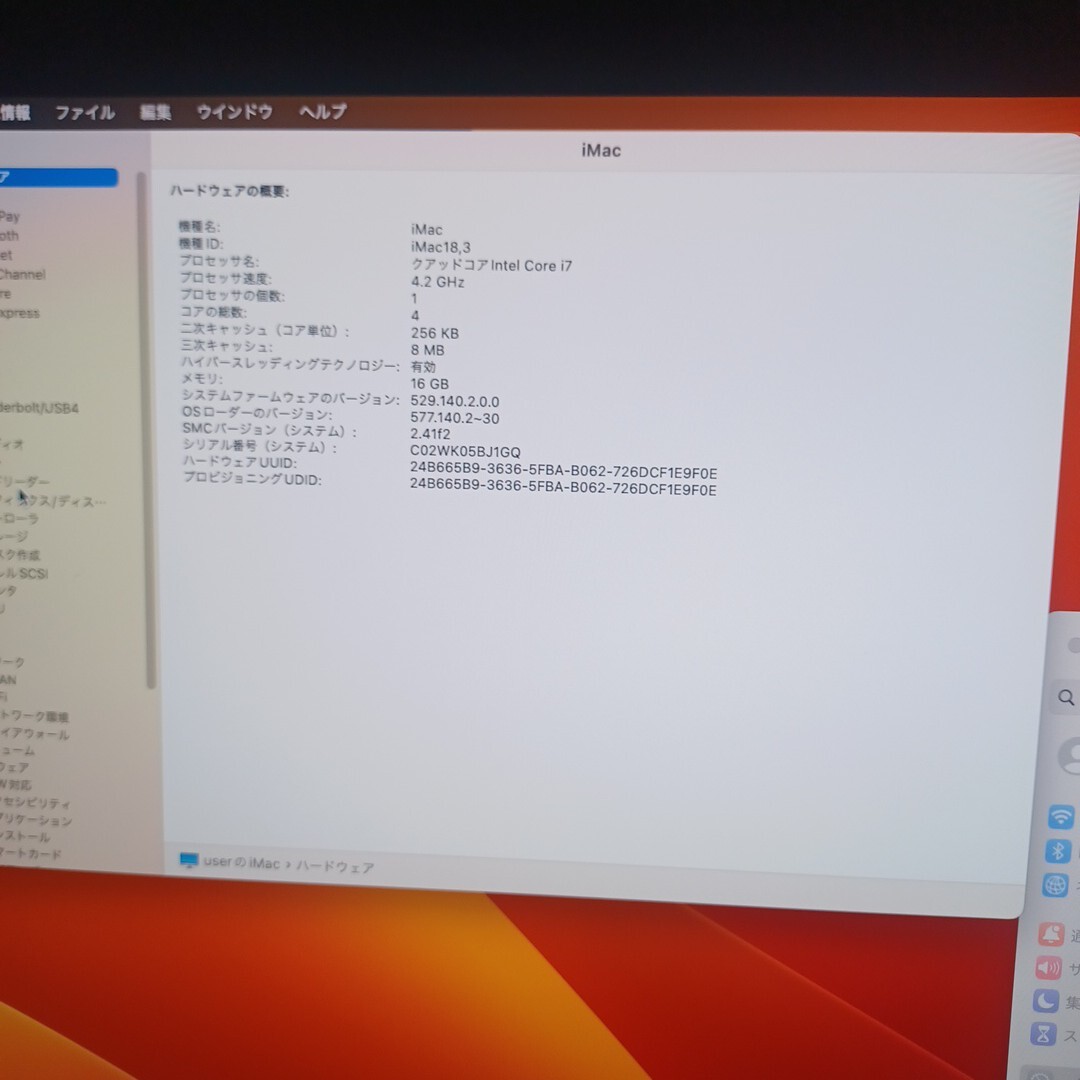Open Screen Time hourglass settings icon
1080x1080 pixels.
tap(1043, 1034)
